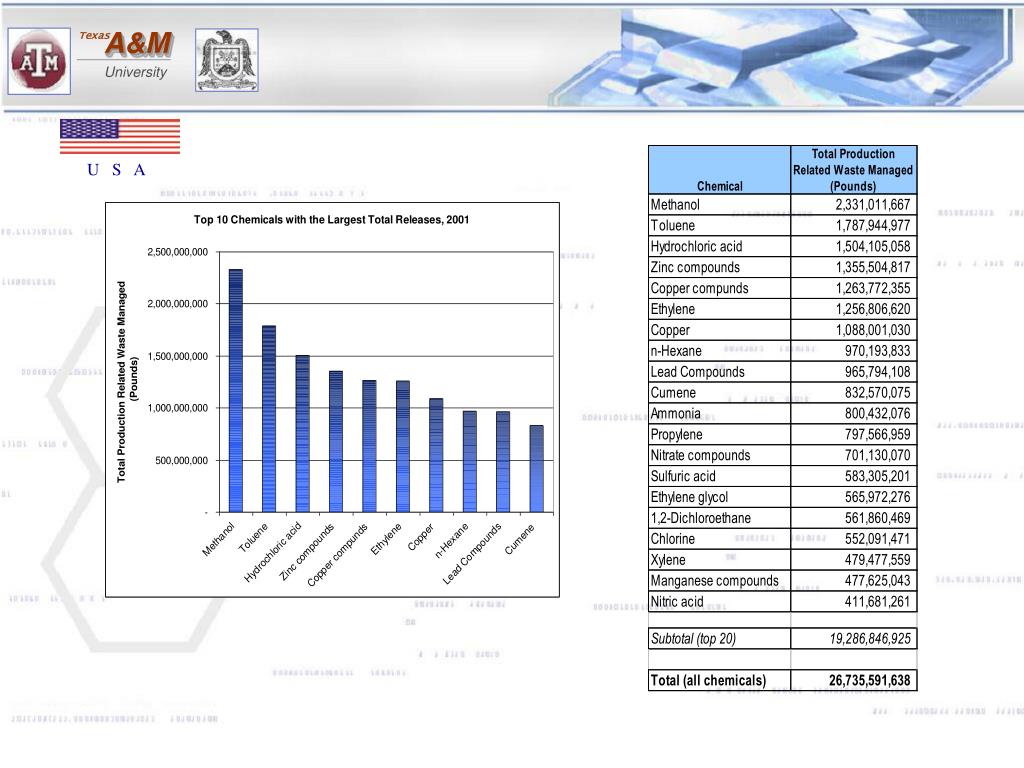Select the Copper compunds cell in the table
The image size is (1024, 768).
click(720, 289)
